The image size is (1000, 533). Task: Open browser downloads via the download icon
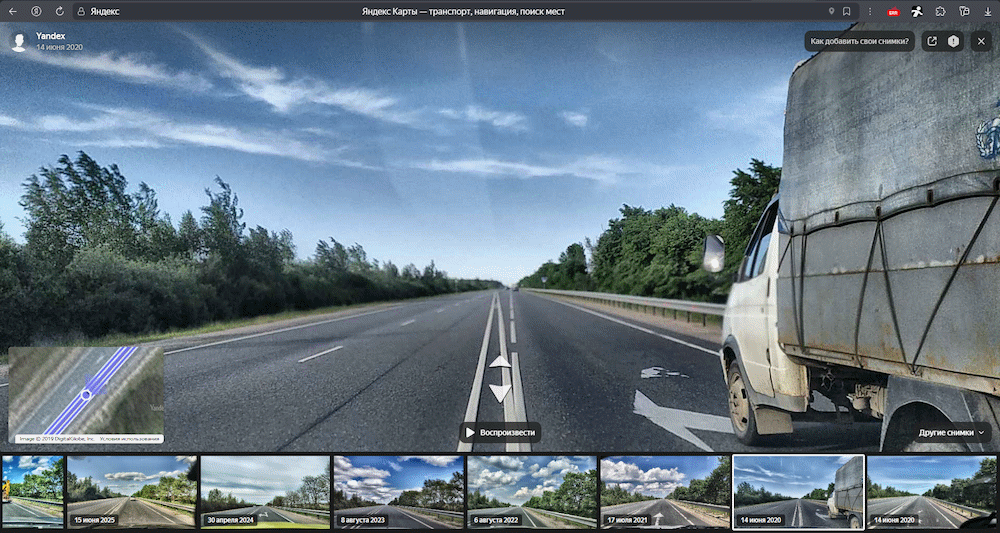(988, 11)
